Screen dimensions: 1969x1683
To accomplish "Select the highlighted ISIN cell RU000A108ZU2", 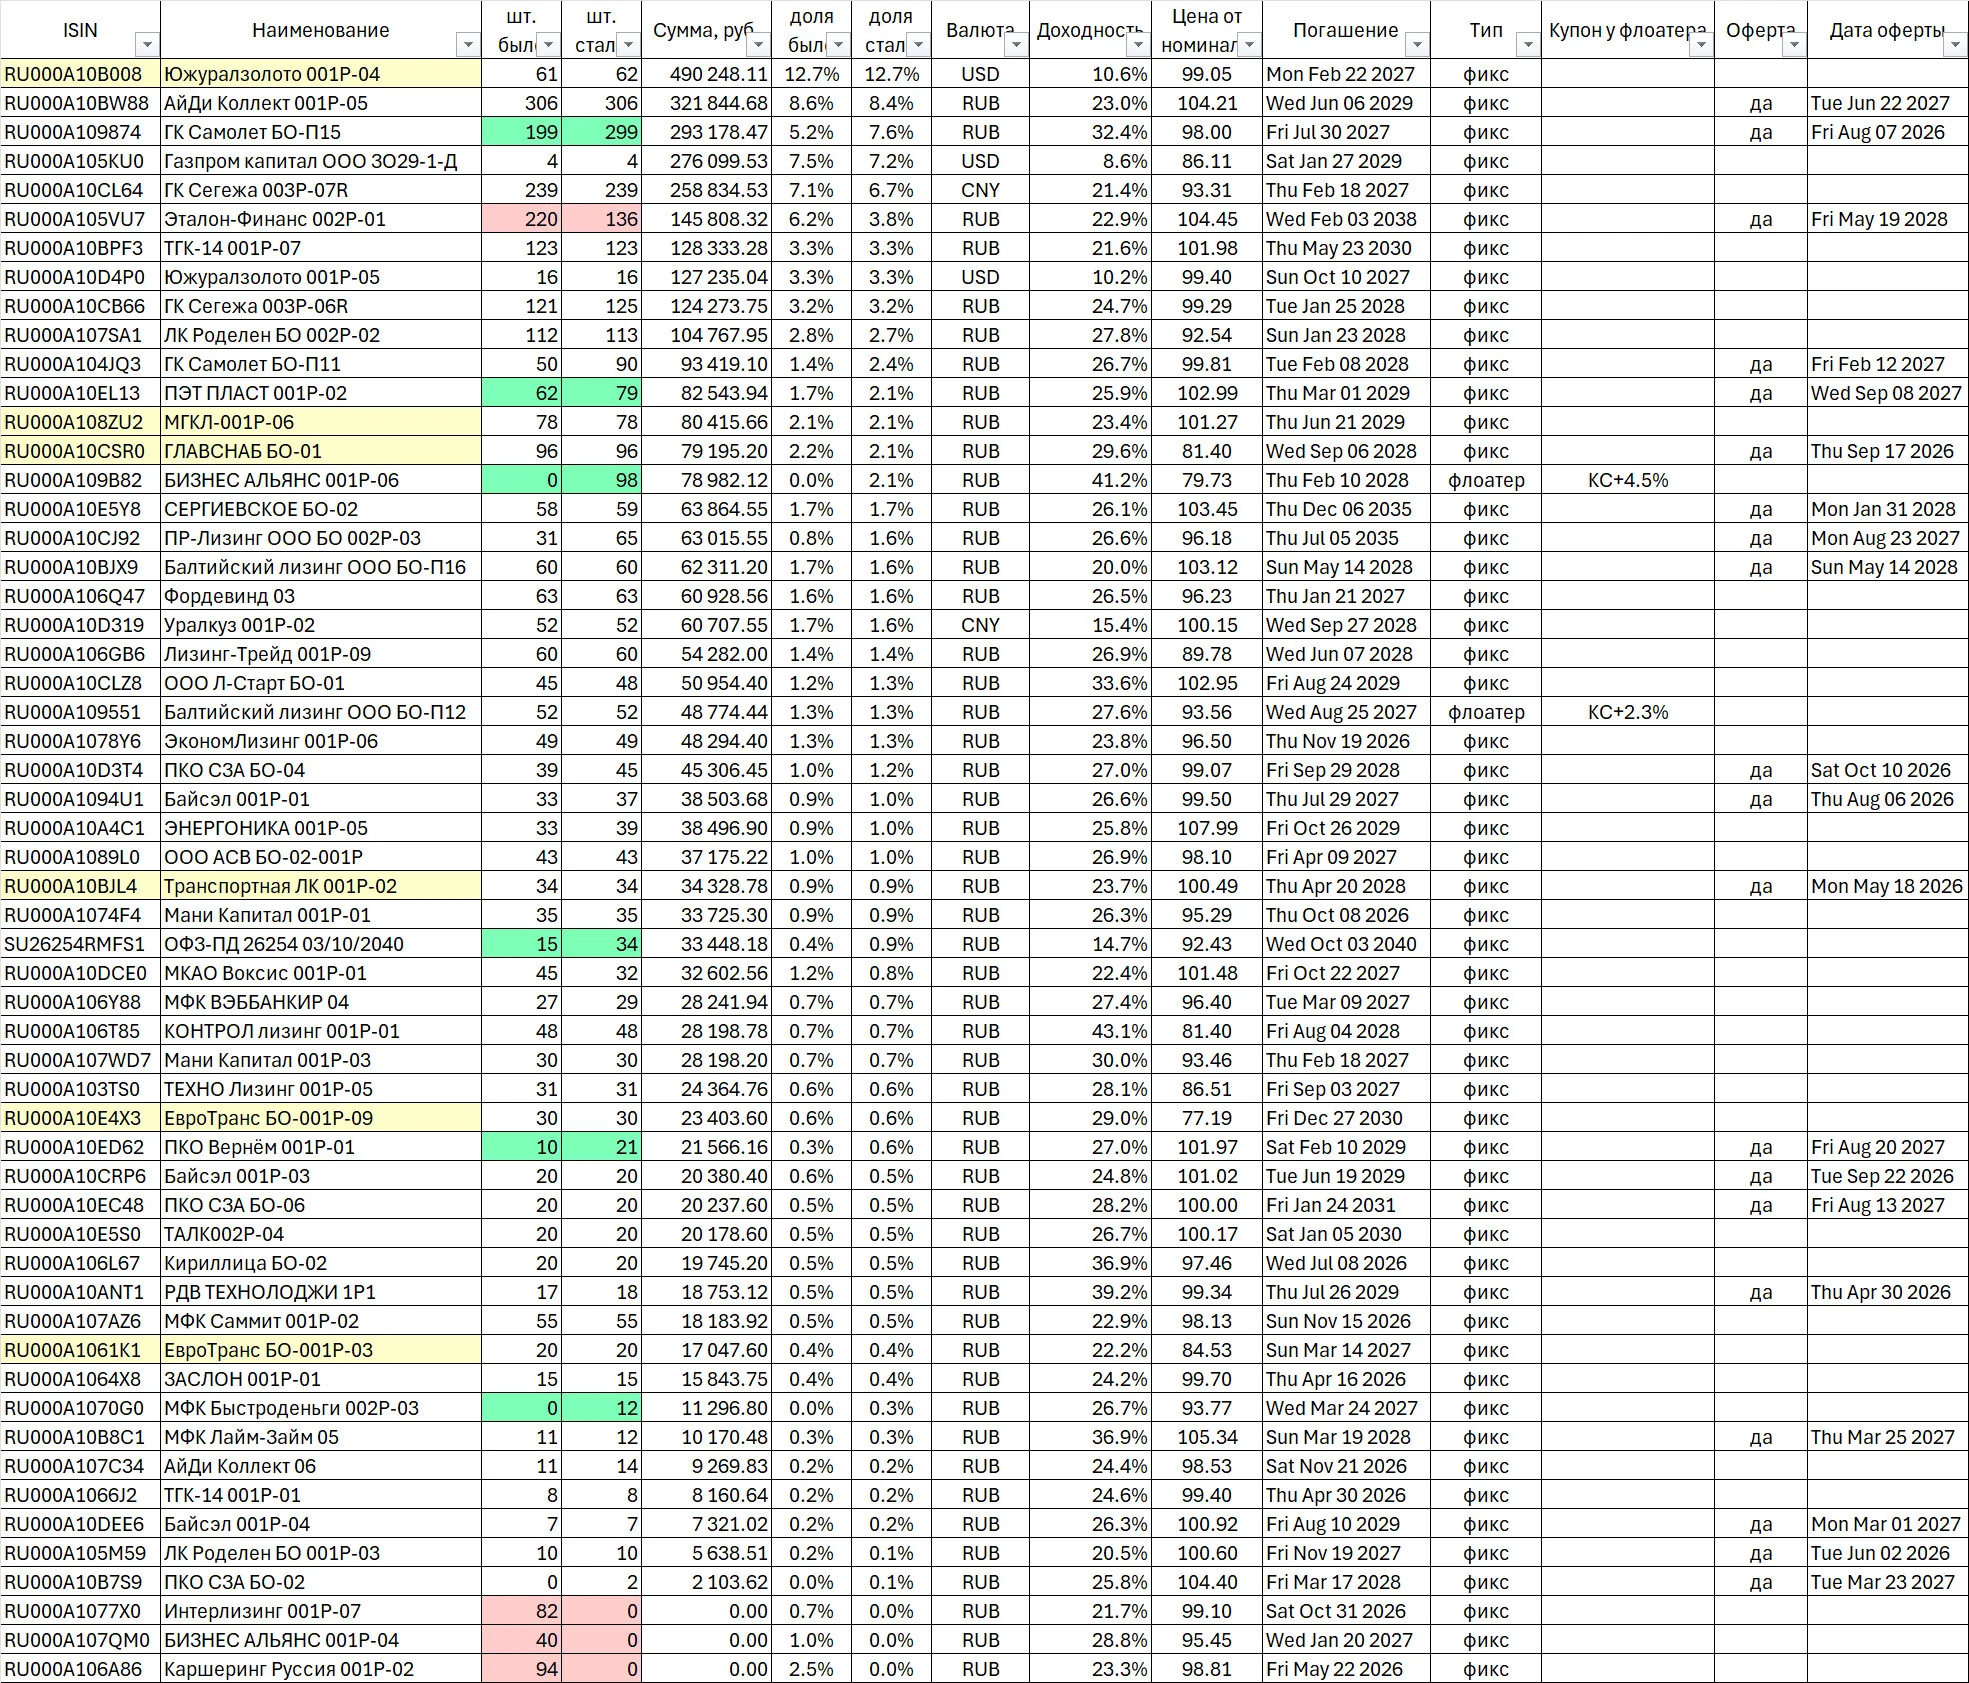I will 80,422.
